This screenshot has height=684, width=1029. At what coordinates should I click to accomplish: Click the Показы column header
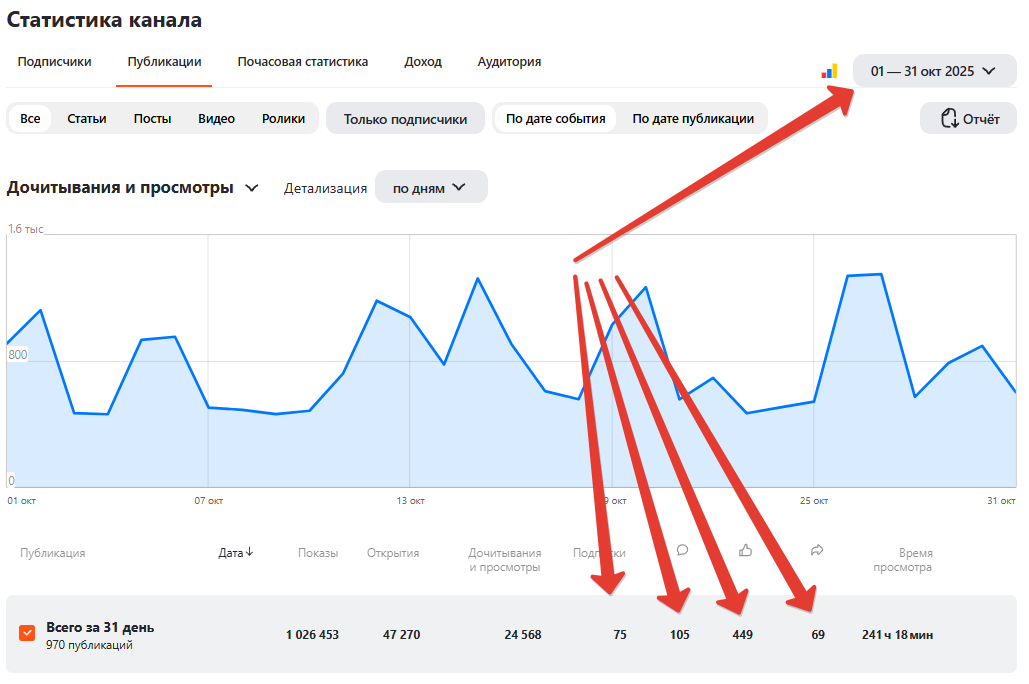318,553
